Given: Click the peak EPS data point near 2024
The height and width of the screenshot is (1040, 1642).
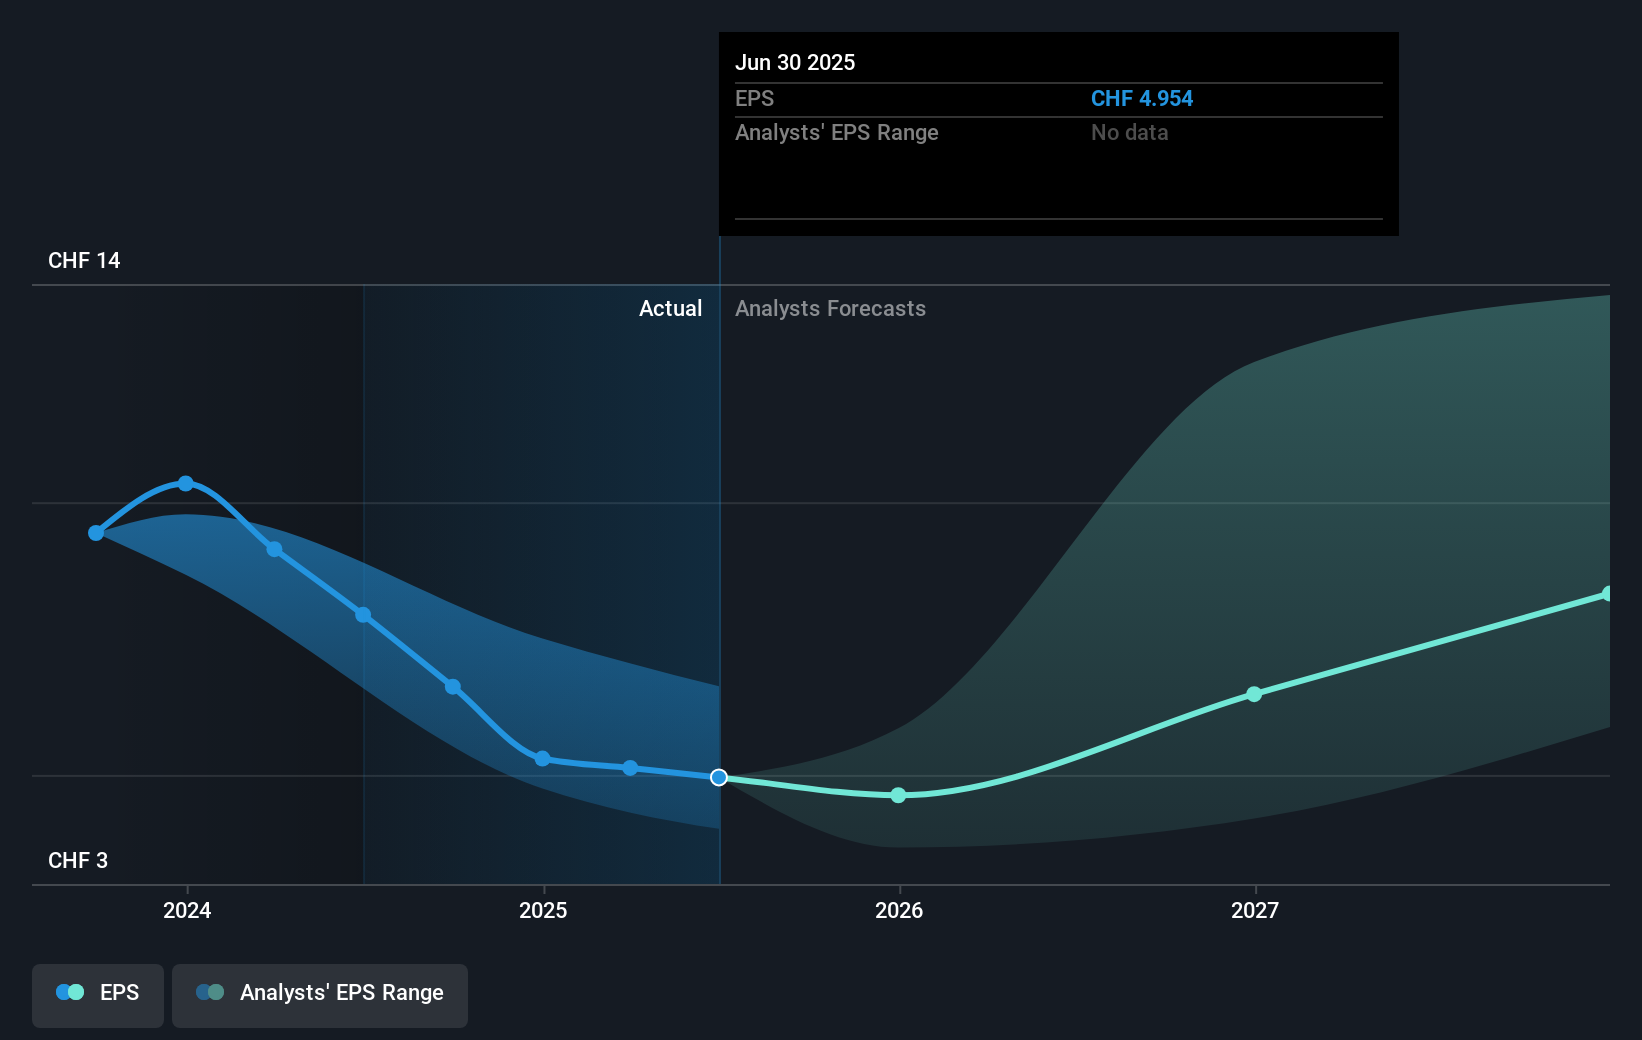Looking at the screenshot, I should 187,484.
